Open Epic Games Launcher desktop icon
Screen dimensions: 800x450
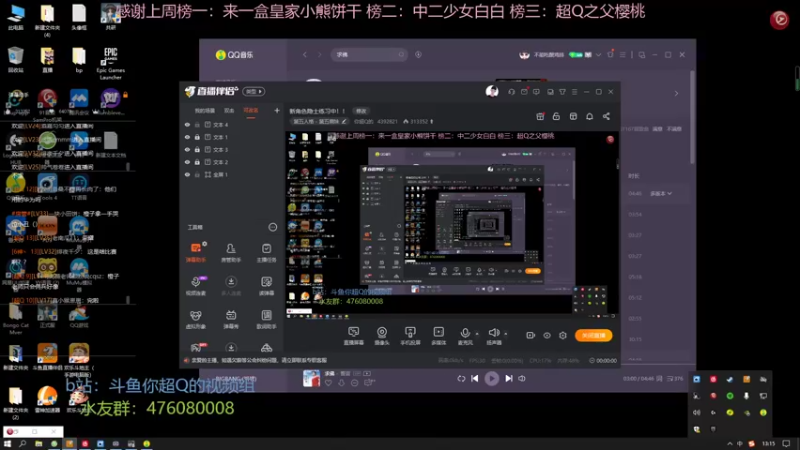(110, 63)
